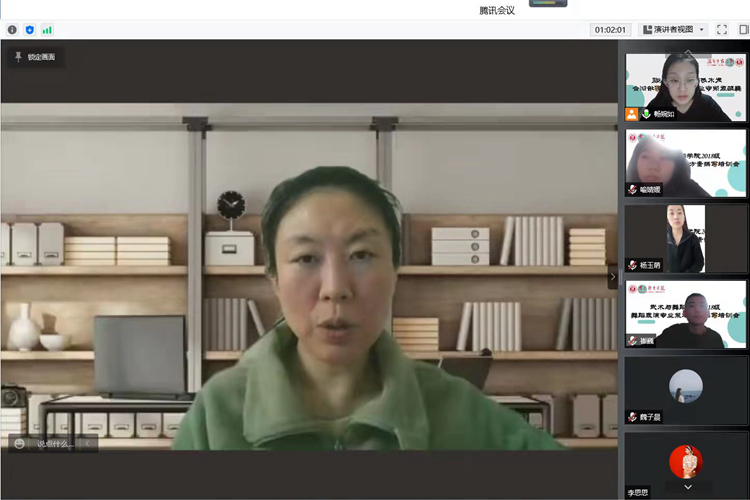The image size is (750, 500).
Task: Click muted mic icon on 杨玉萌 tile
Action: pyautogui.click(x=632, y=265)
